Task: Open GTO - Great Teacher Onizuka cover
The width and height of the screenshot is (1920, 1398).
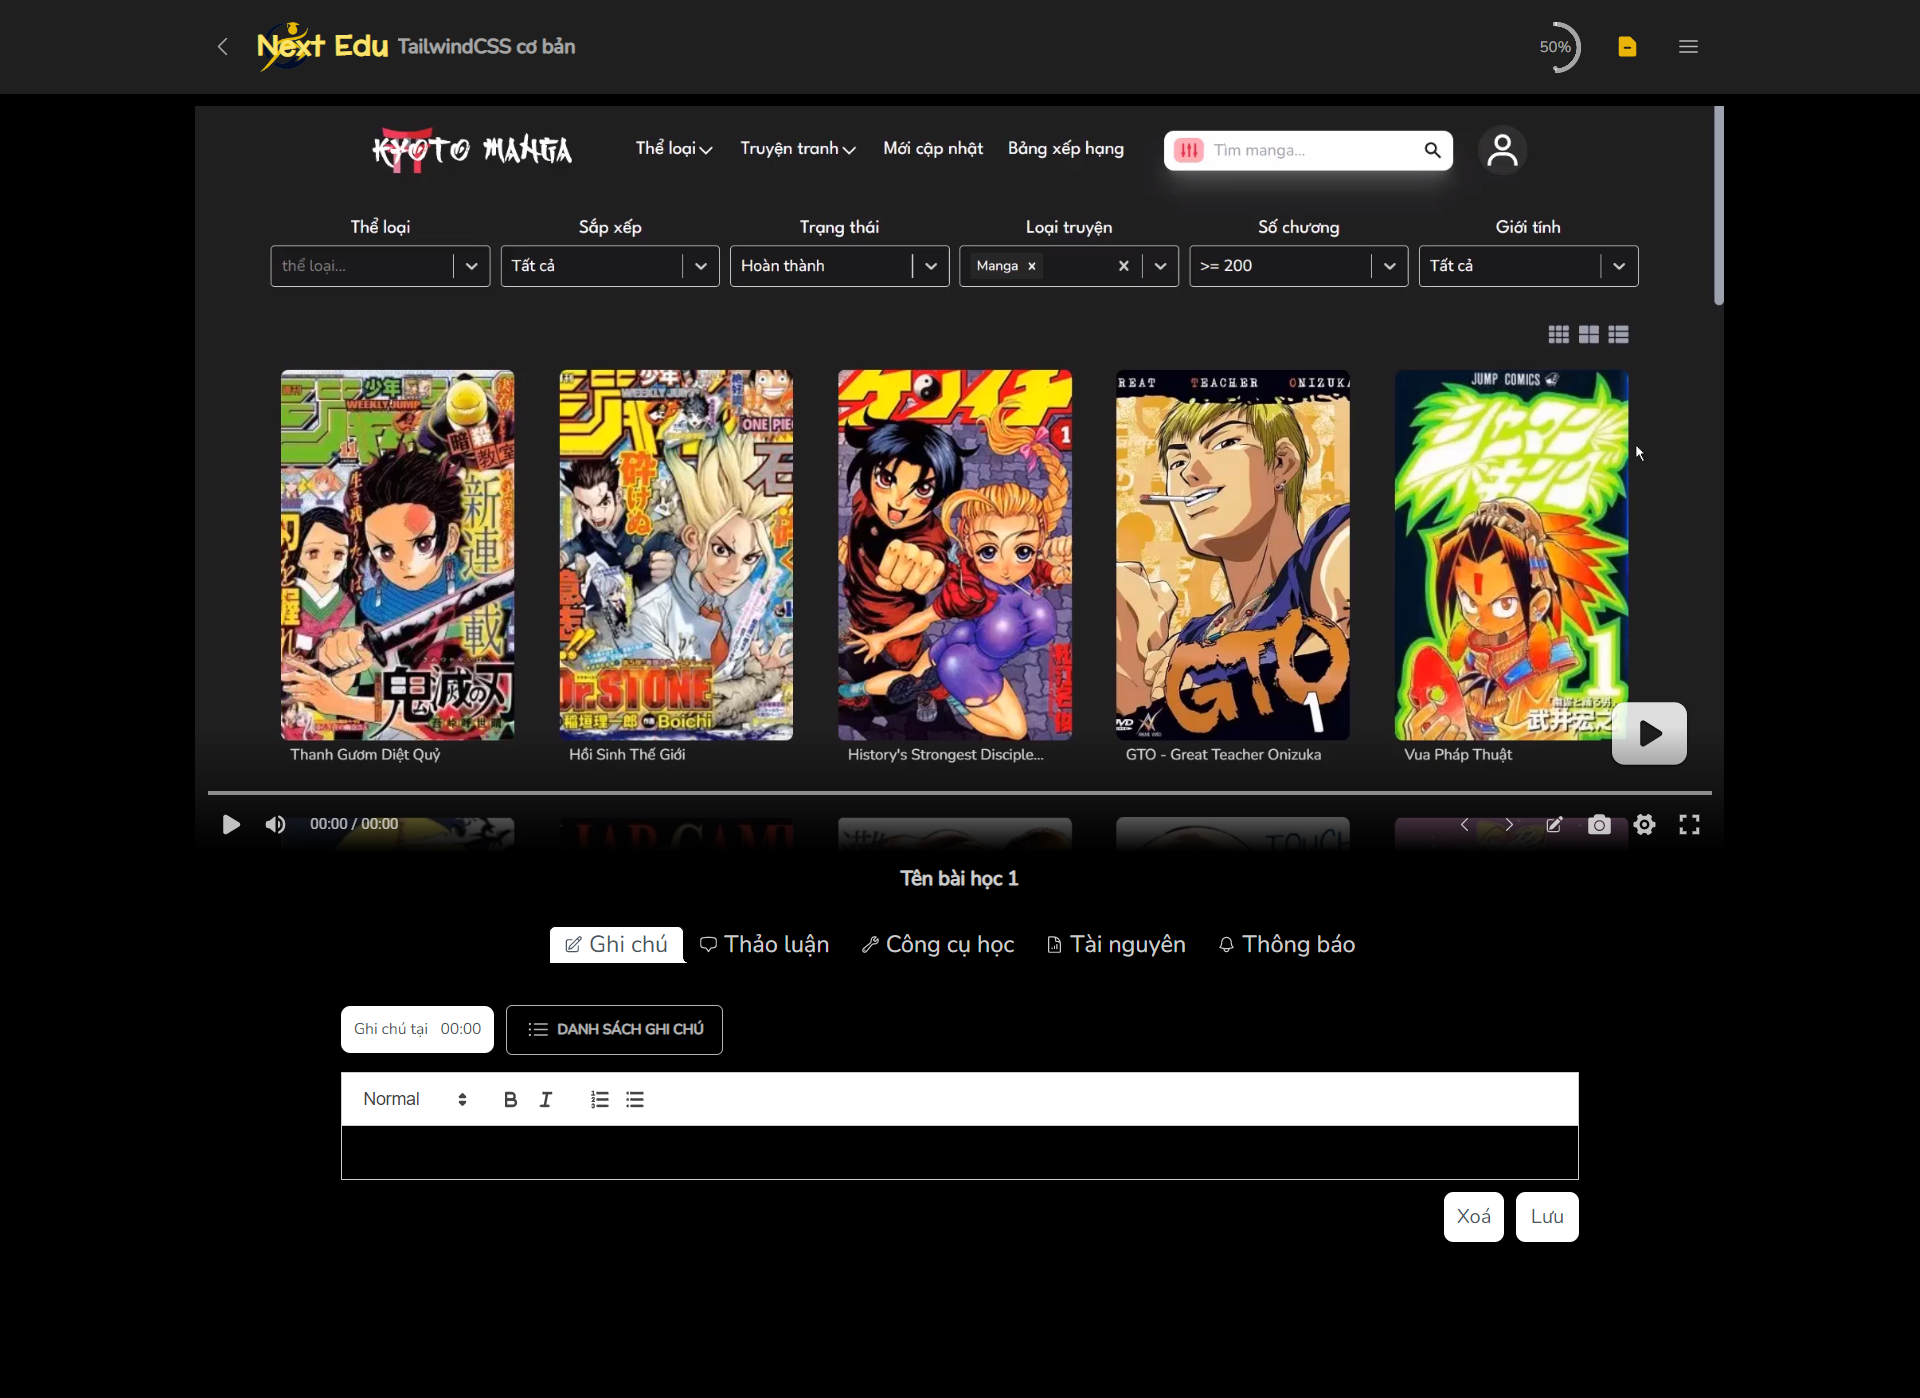Action: pos(1233,555)
